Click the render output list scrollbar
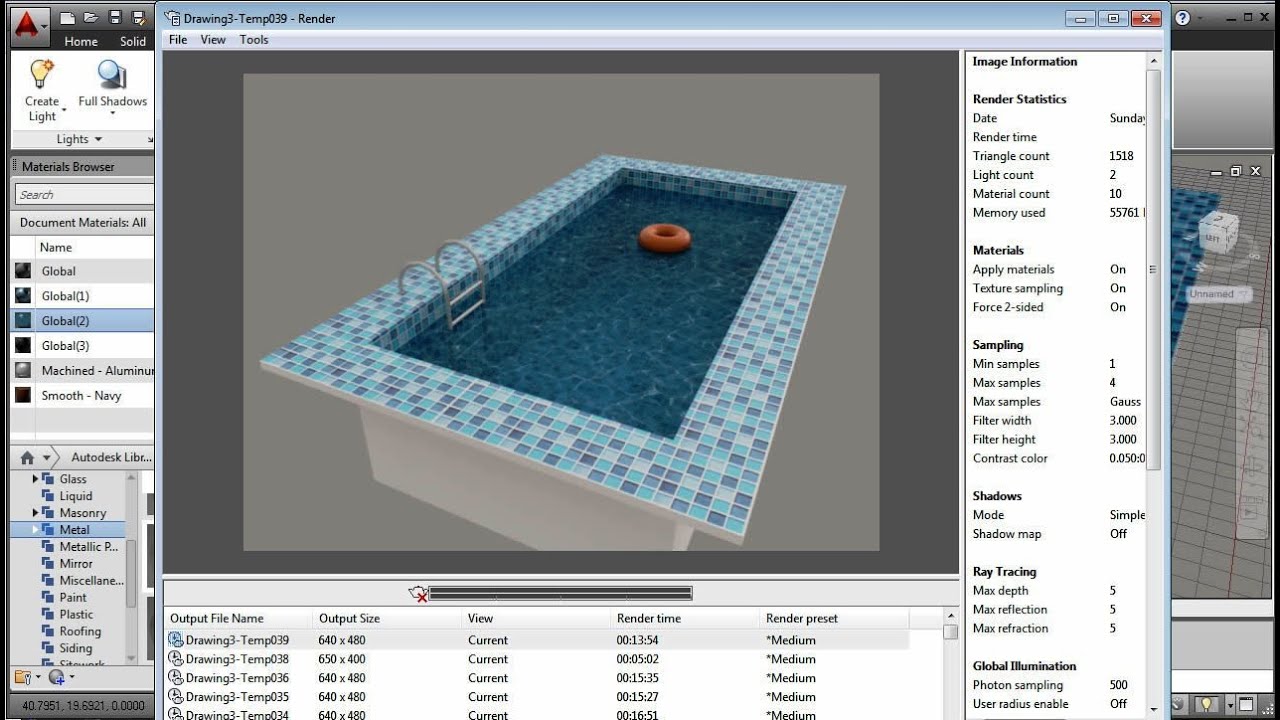The height and width of the screenshot is (720, 1280). point(950,663)
